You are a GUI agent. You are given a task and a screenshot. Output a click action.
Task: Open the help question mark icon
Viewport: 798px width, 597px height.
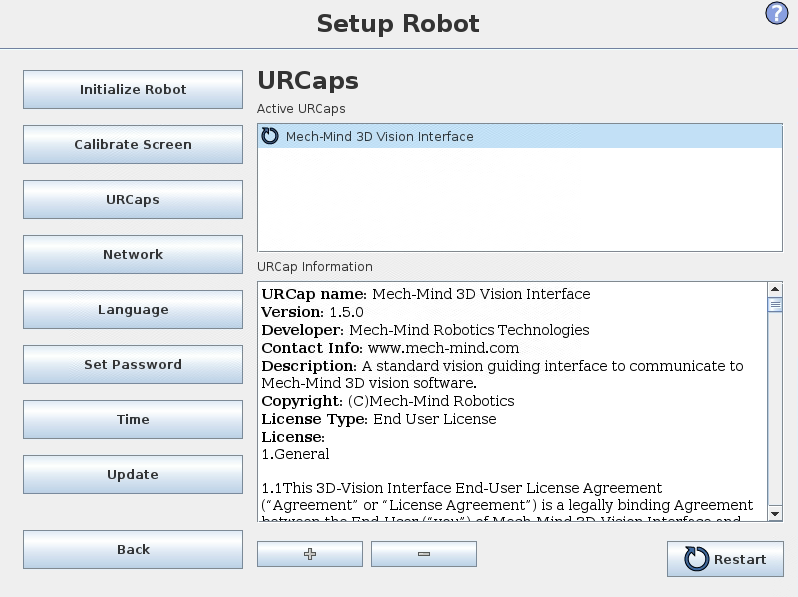click(777, 13)
